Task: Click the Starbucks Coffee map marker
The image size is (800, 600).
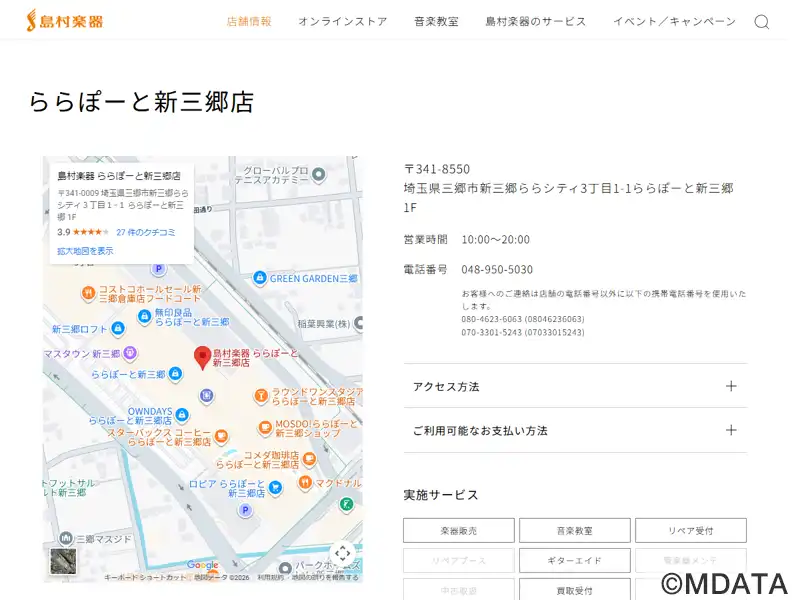Action: (x=221, y=436)
